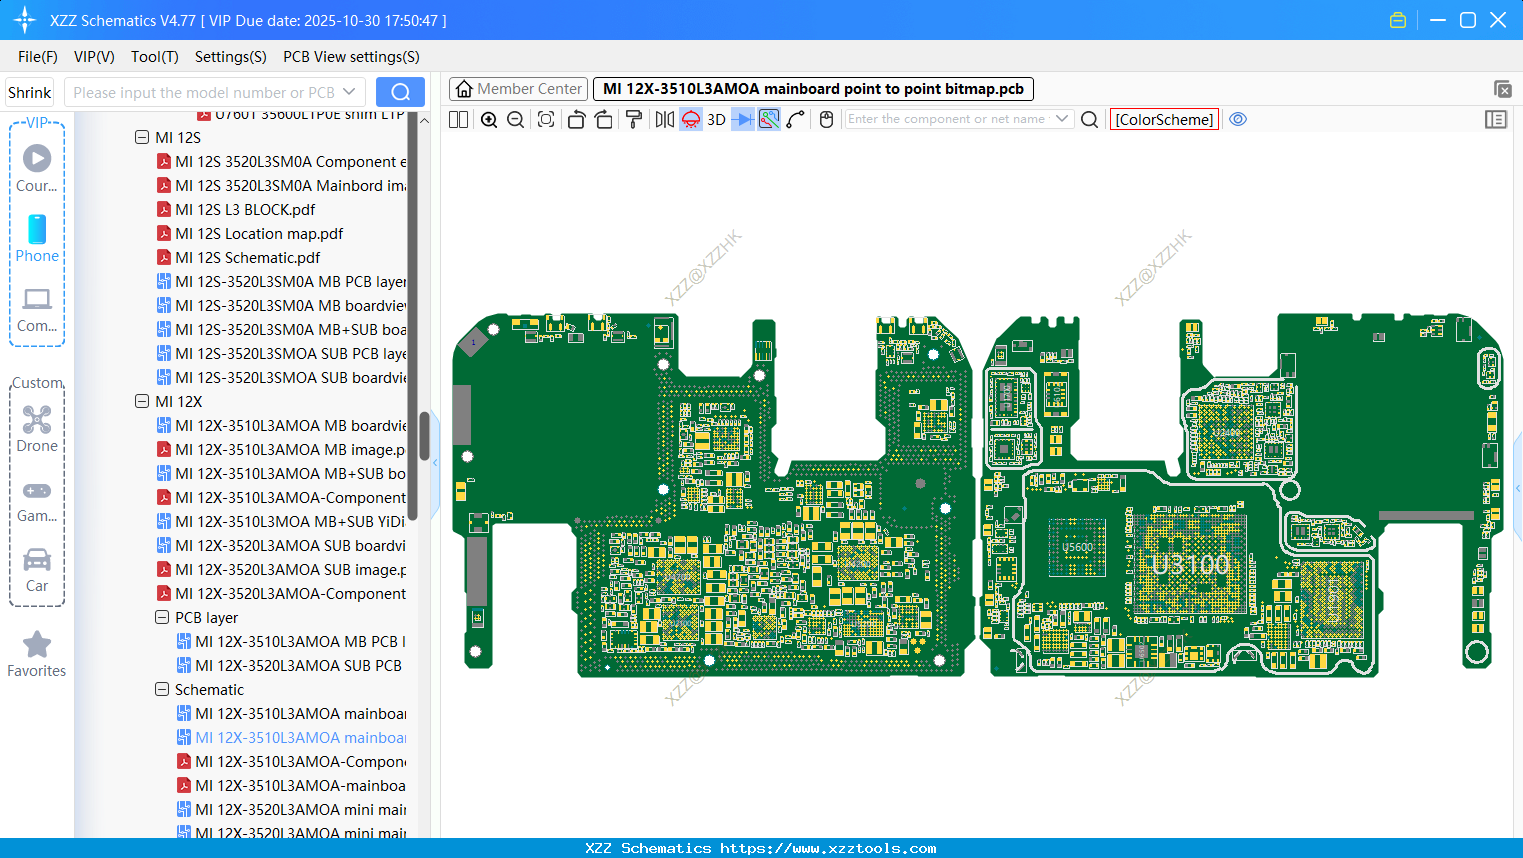Open the model number search dropdown

click(349, 92)
